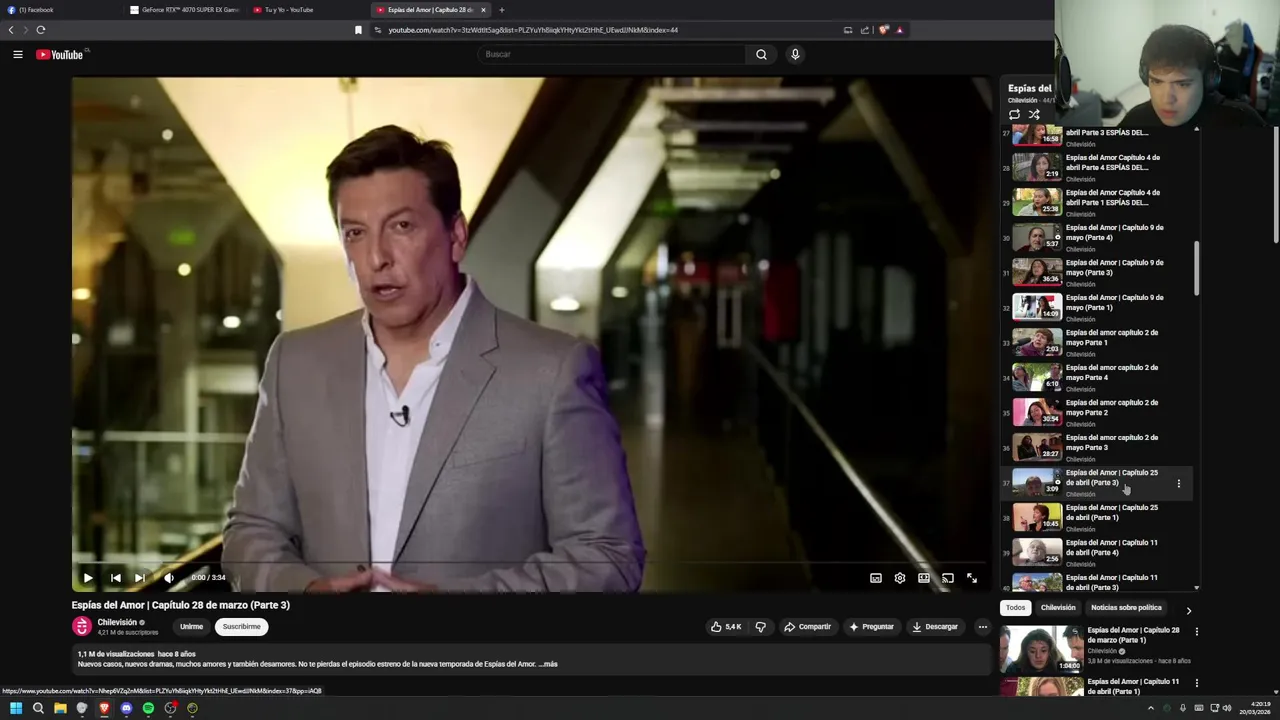Open File Explorer from taskbar
Screen dimensions: 1280x720
pos(60,708)
